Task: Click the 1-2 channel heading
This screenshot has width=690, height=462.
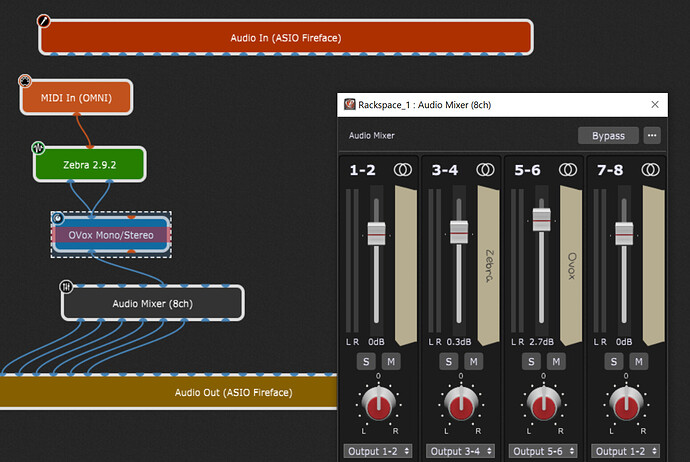Action: 362,170
